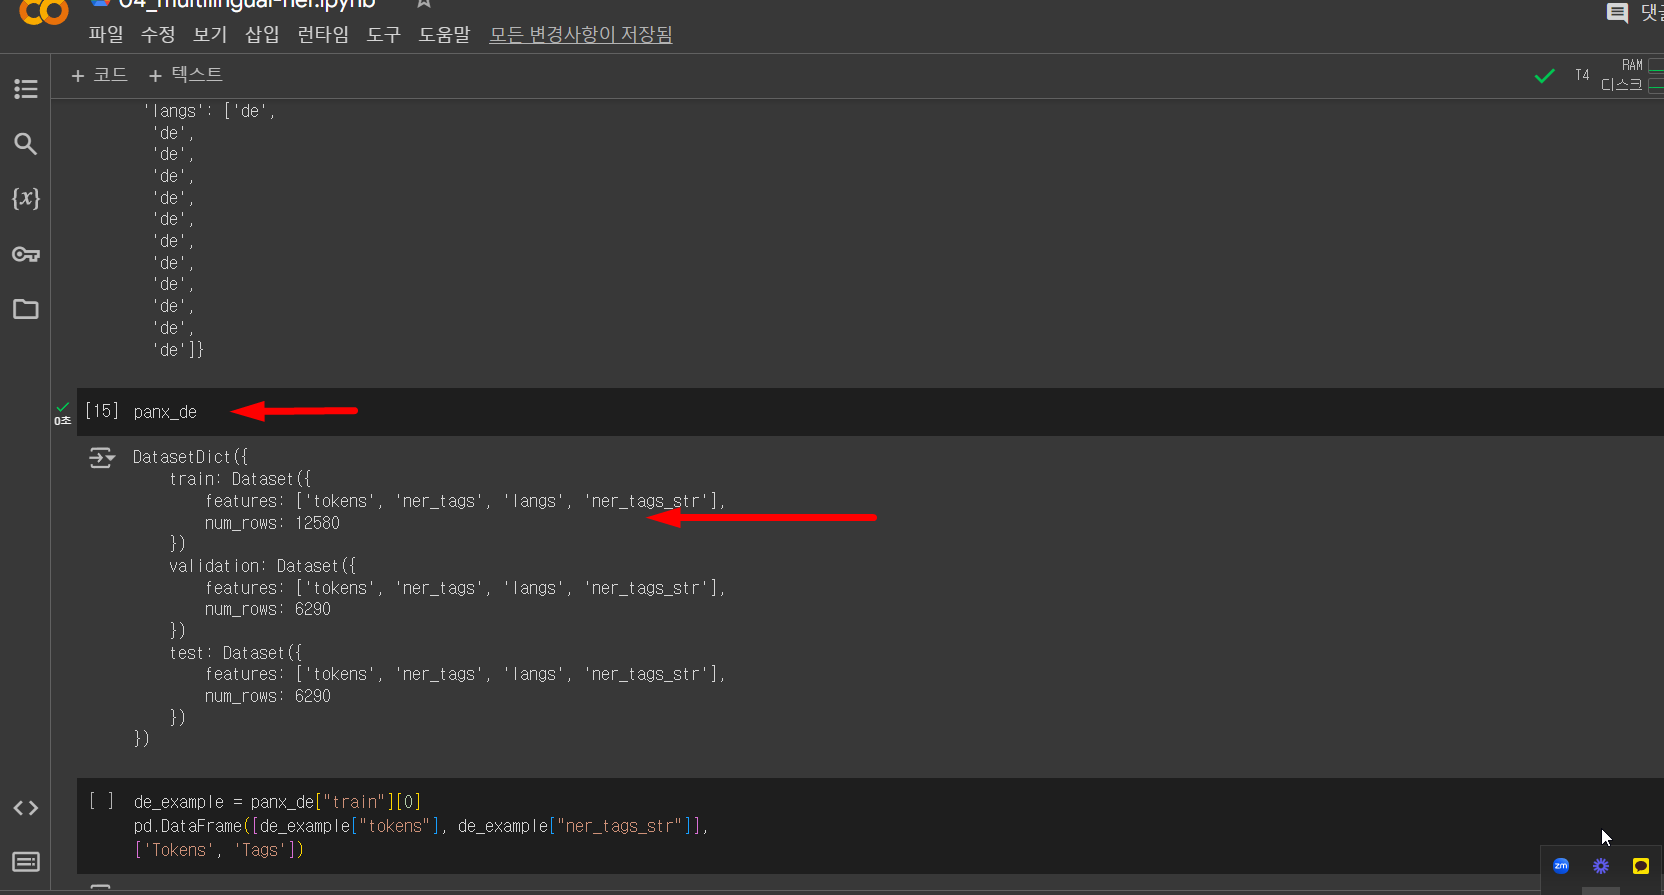Open the command palette panel
1664x895 pixels.
(x=26, y=862)
